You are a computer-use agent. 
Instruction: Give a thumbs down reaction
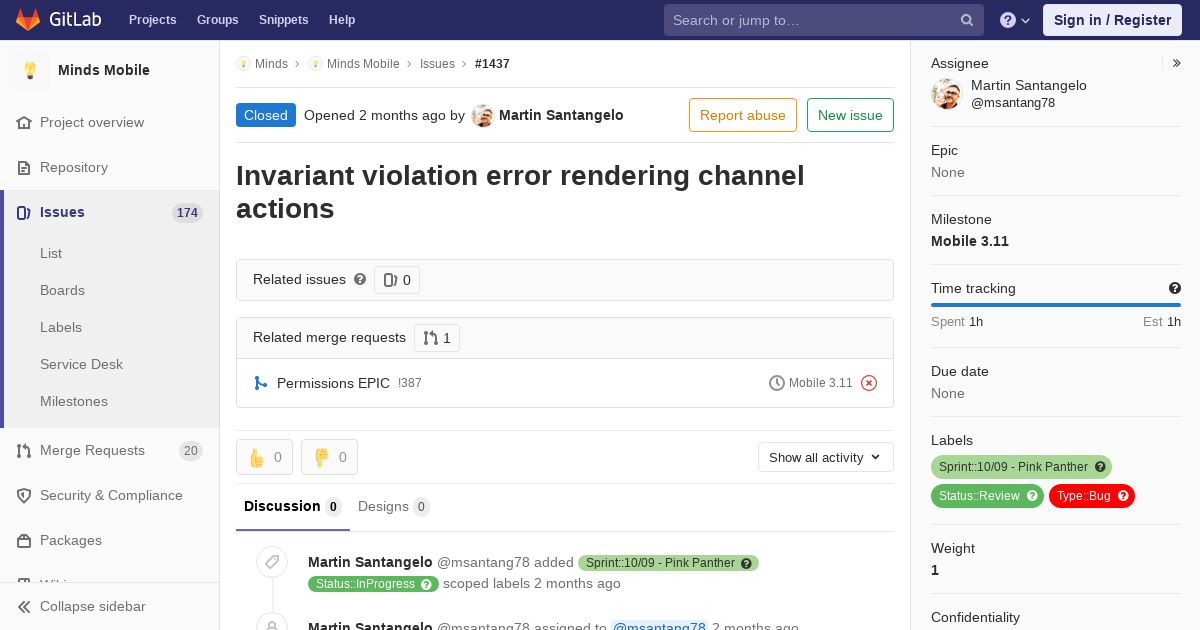coord(329,457)
